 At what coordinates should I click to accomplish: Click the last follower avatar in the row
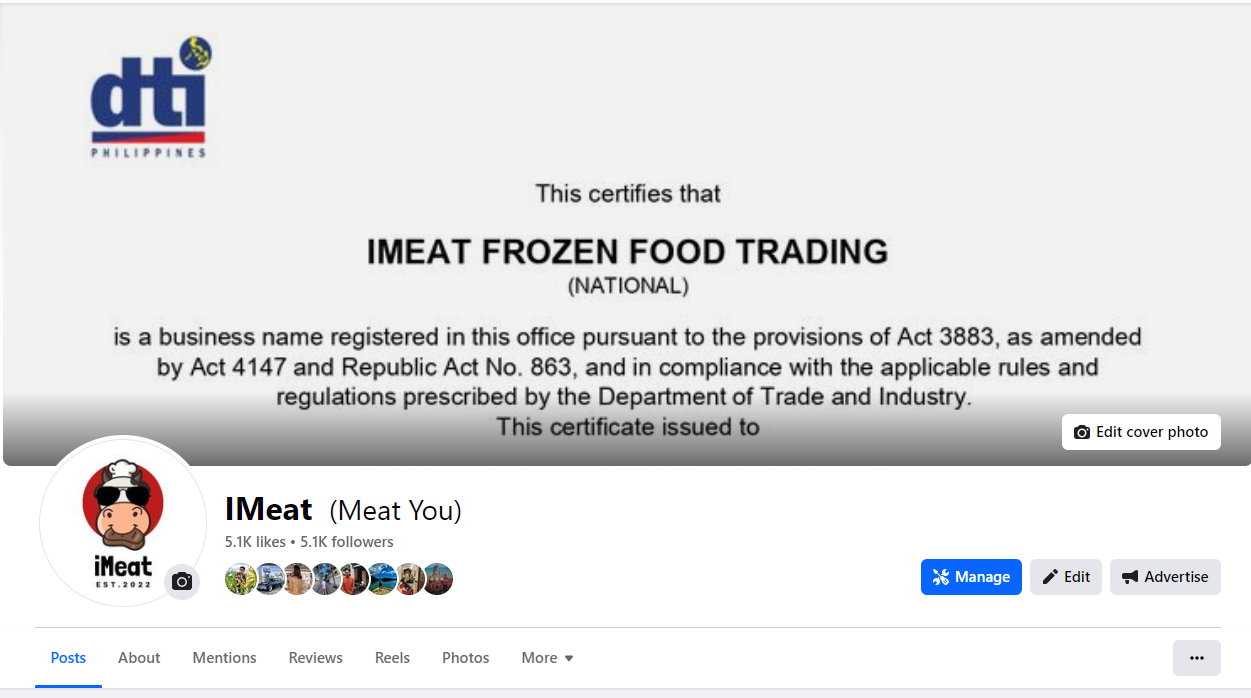[438, 579]
